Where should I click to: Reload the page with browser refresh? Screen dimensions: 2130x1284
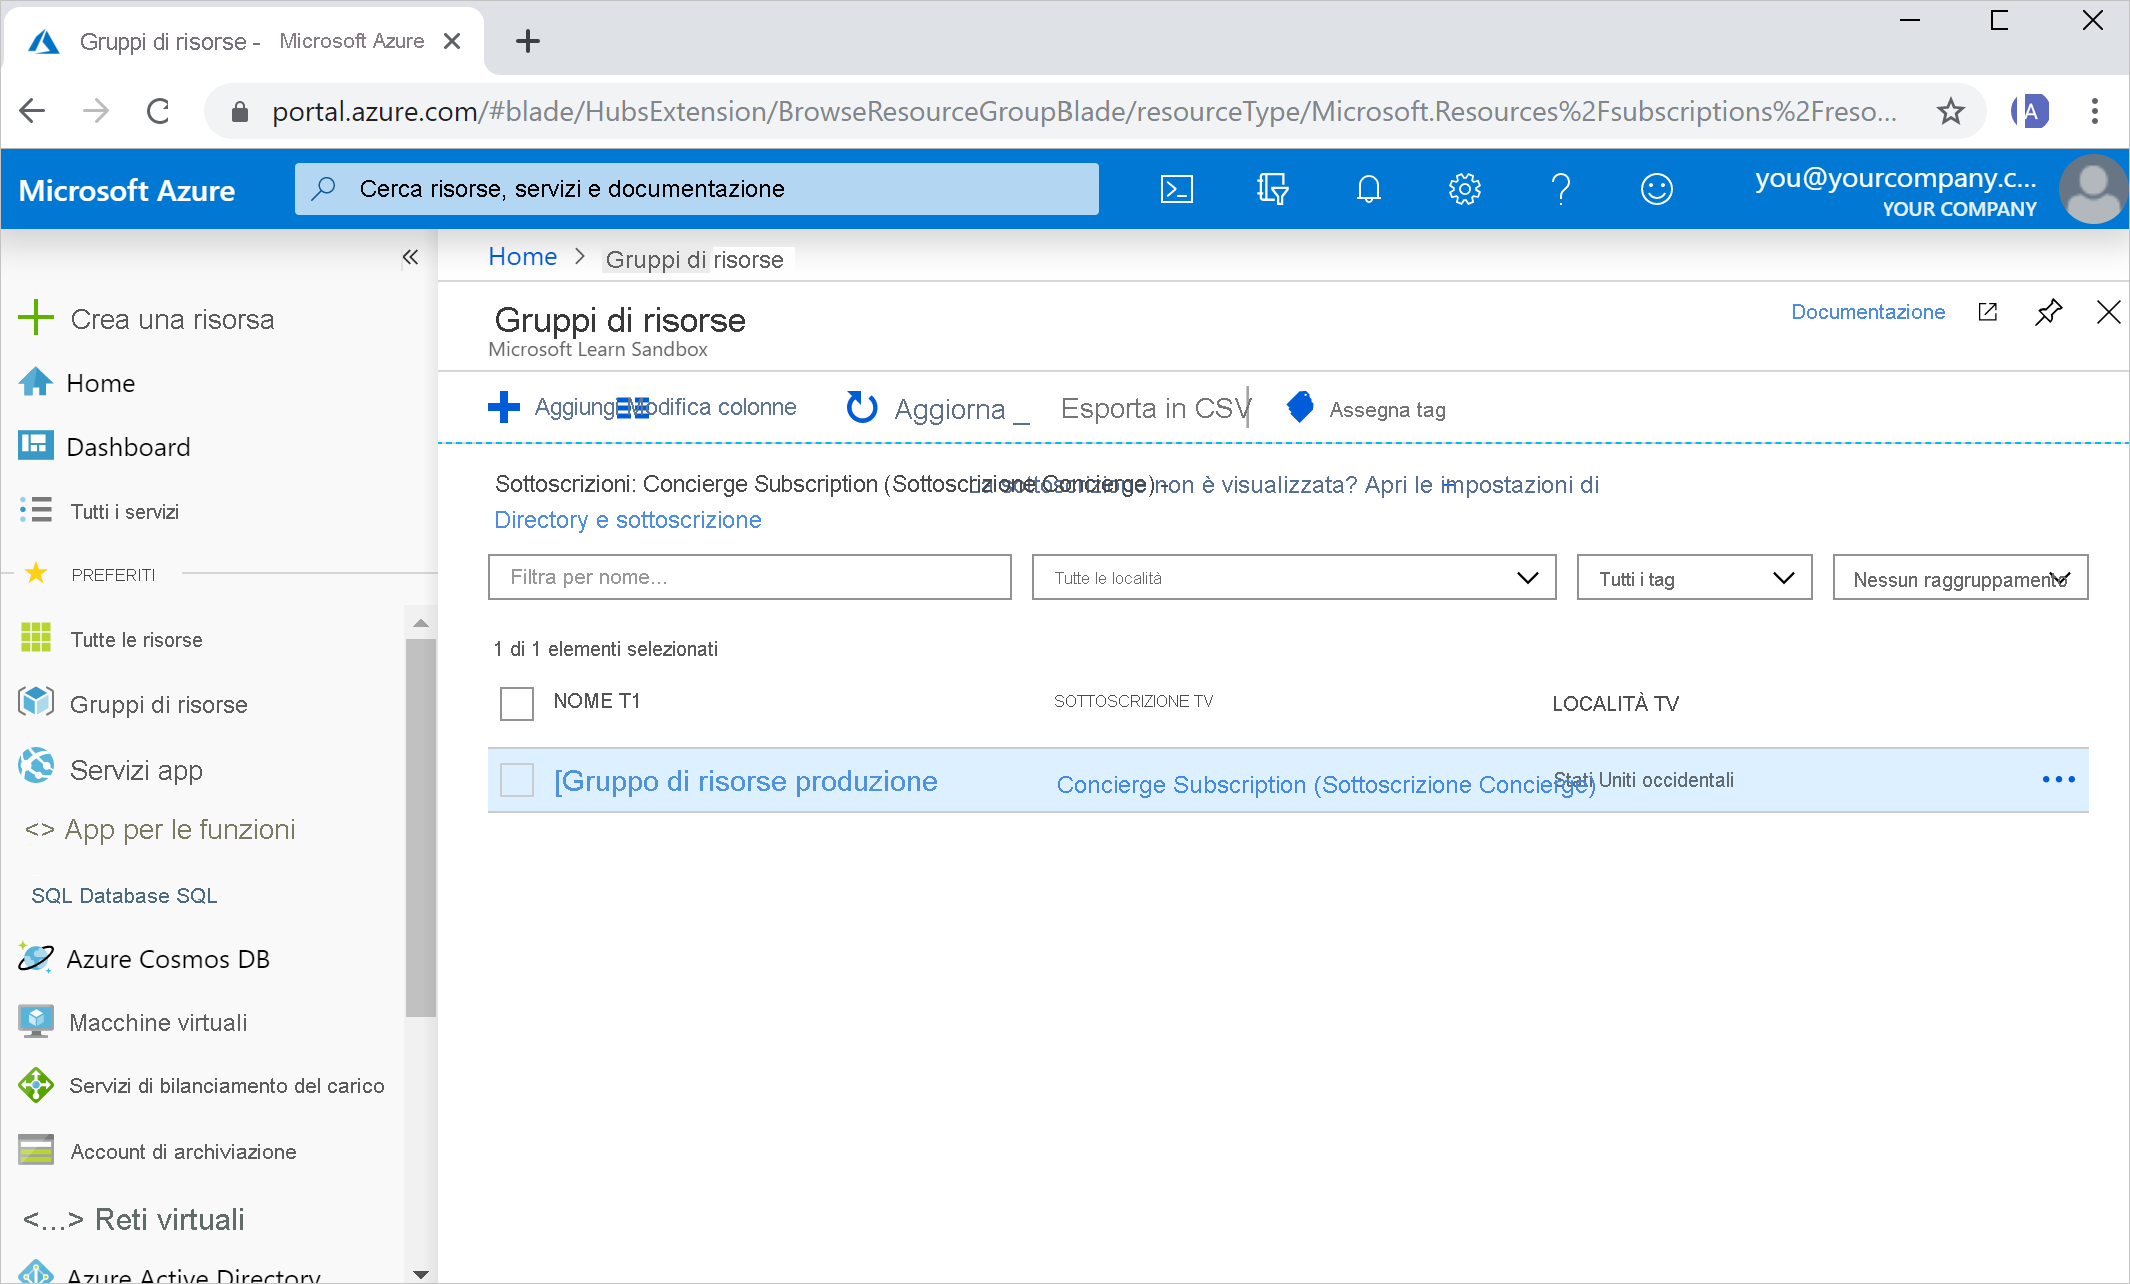158,111
